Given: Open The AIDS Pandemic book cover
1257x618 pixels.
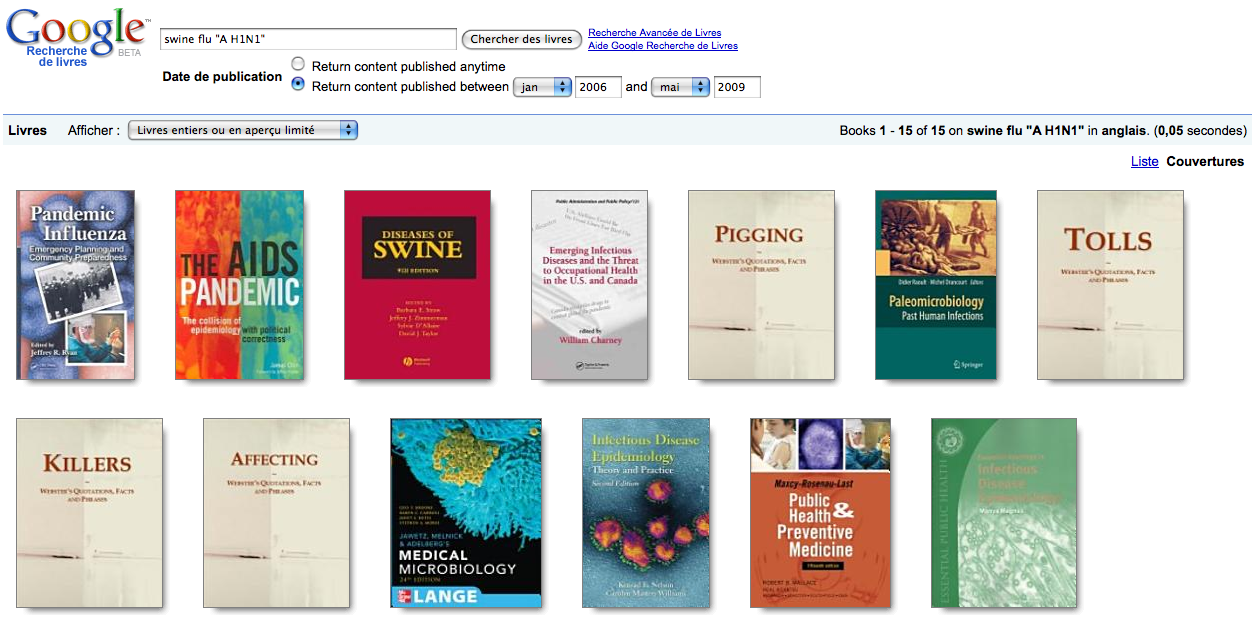Looking at the screenshot, I should [238, 285].
